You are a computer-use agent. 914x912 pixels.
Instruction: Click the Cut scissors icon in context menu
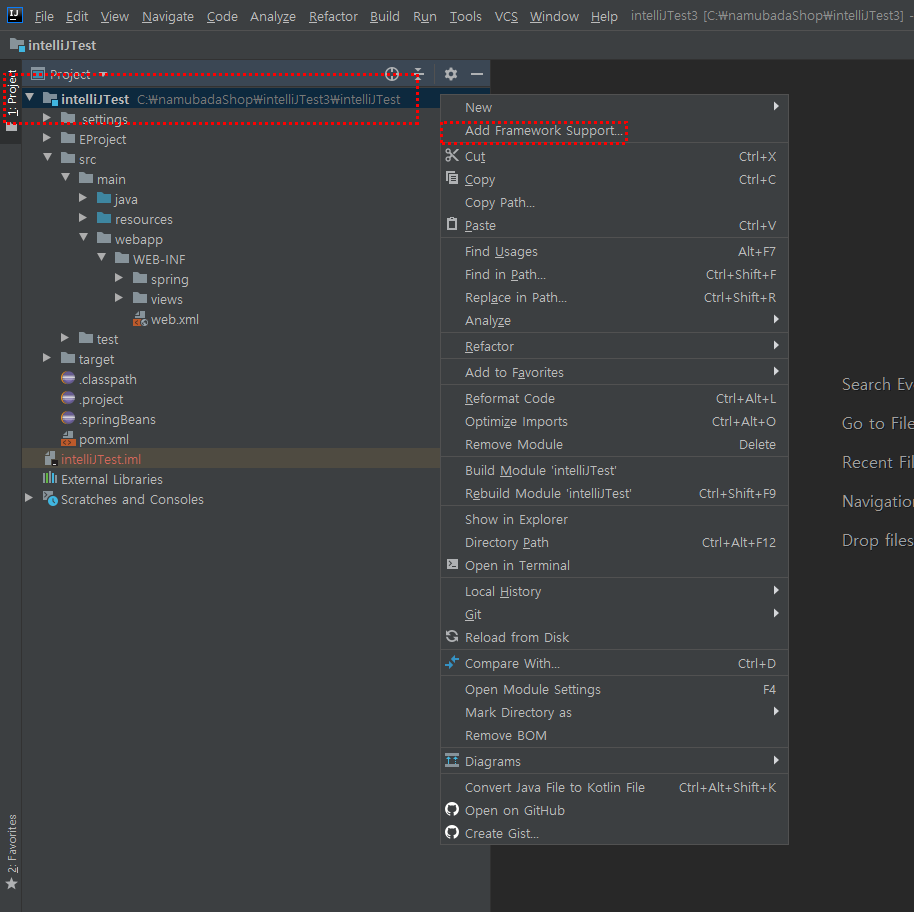[452, 156]
